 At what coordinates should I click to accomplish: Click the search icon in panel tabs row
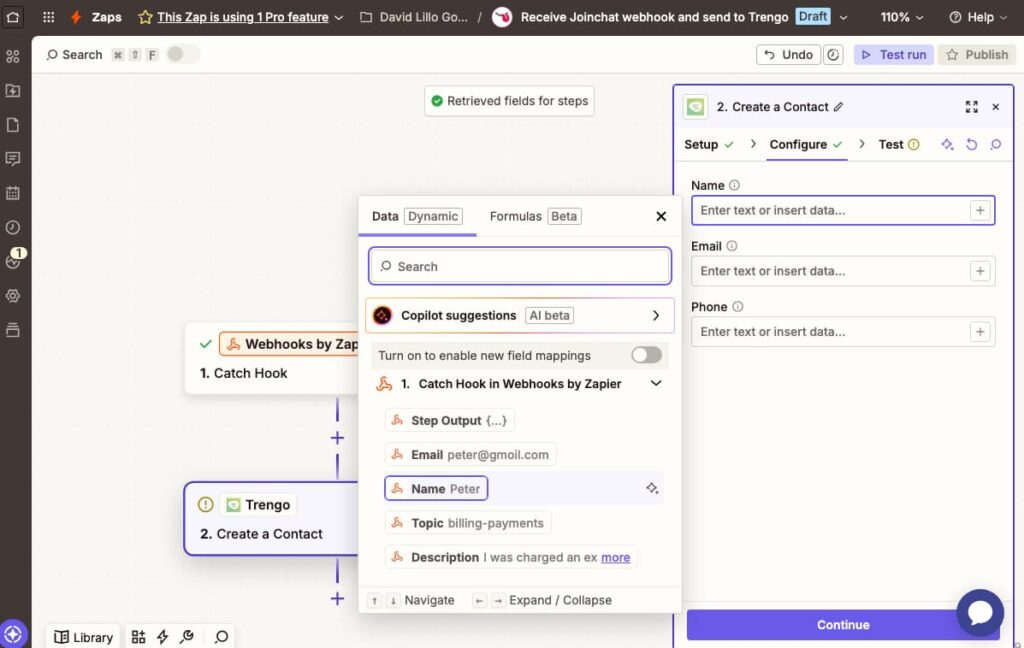995,144
